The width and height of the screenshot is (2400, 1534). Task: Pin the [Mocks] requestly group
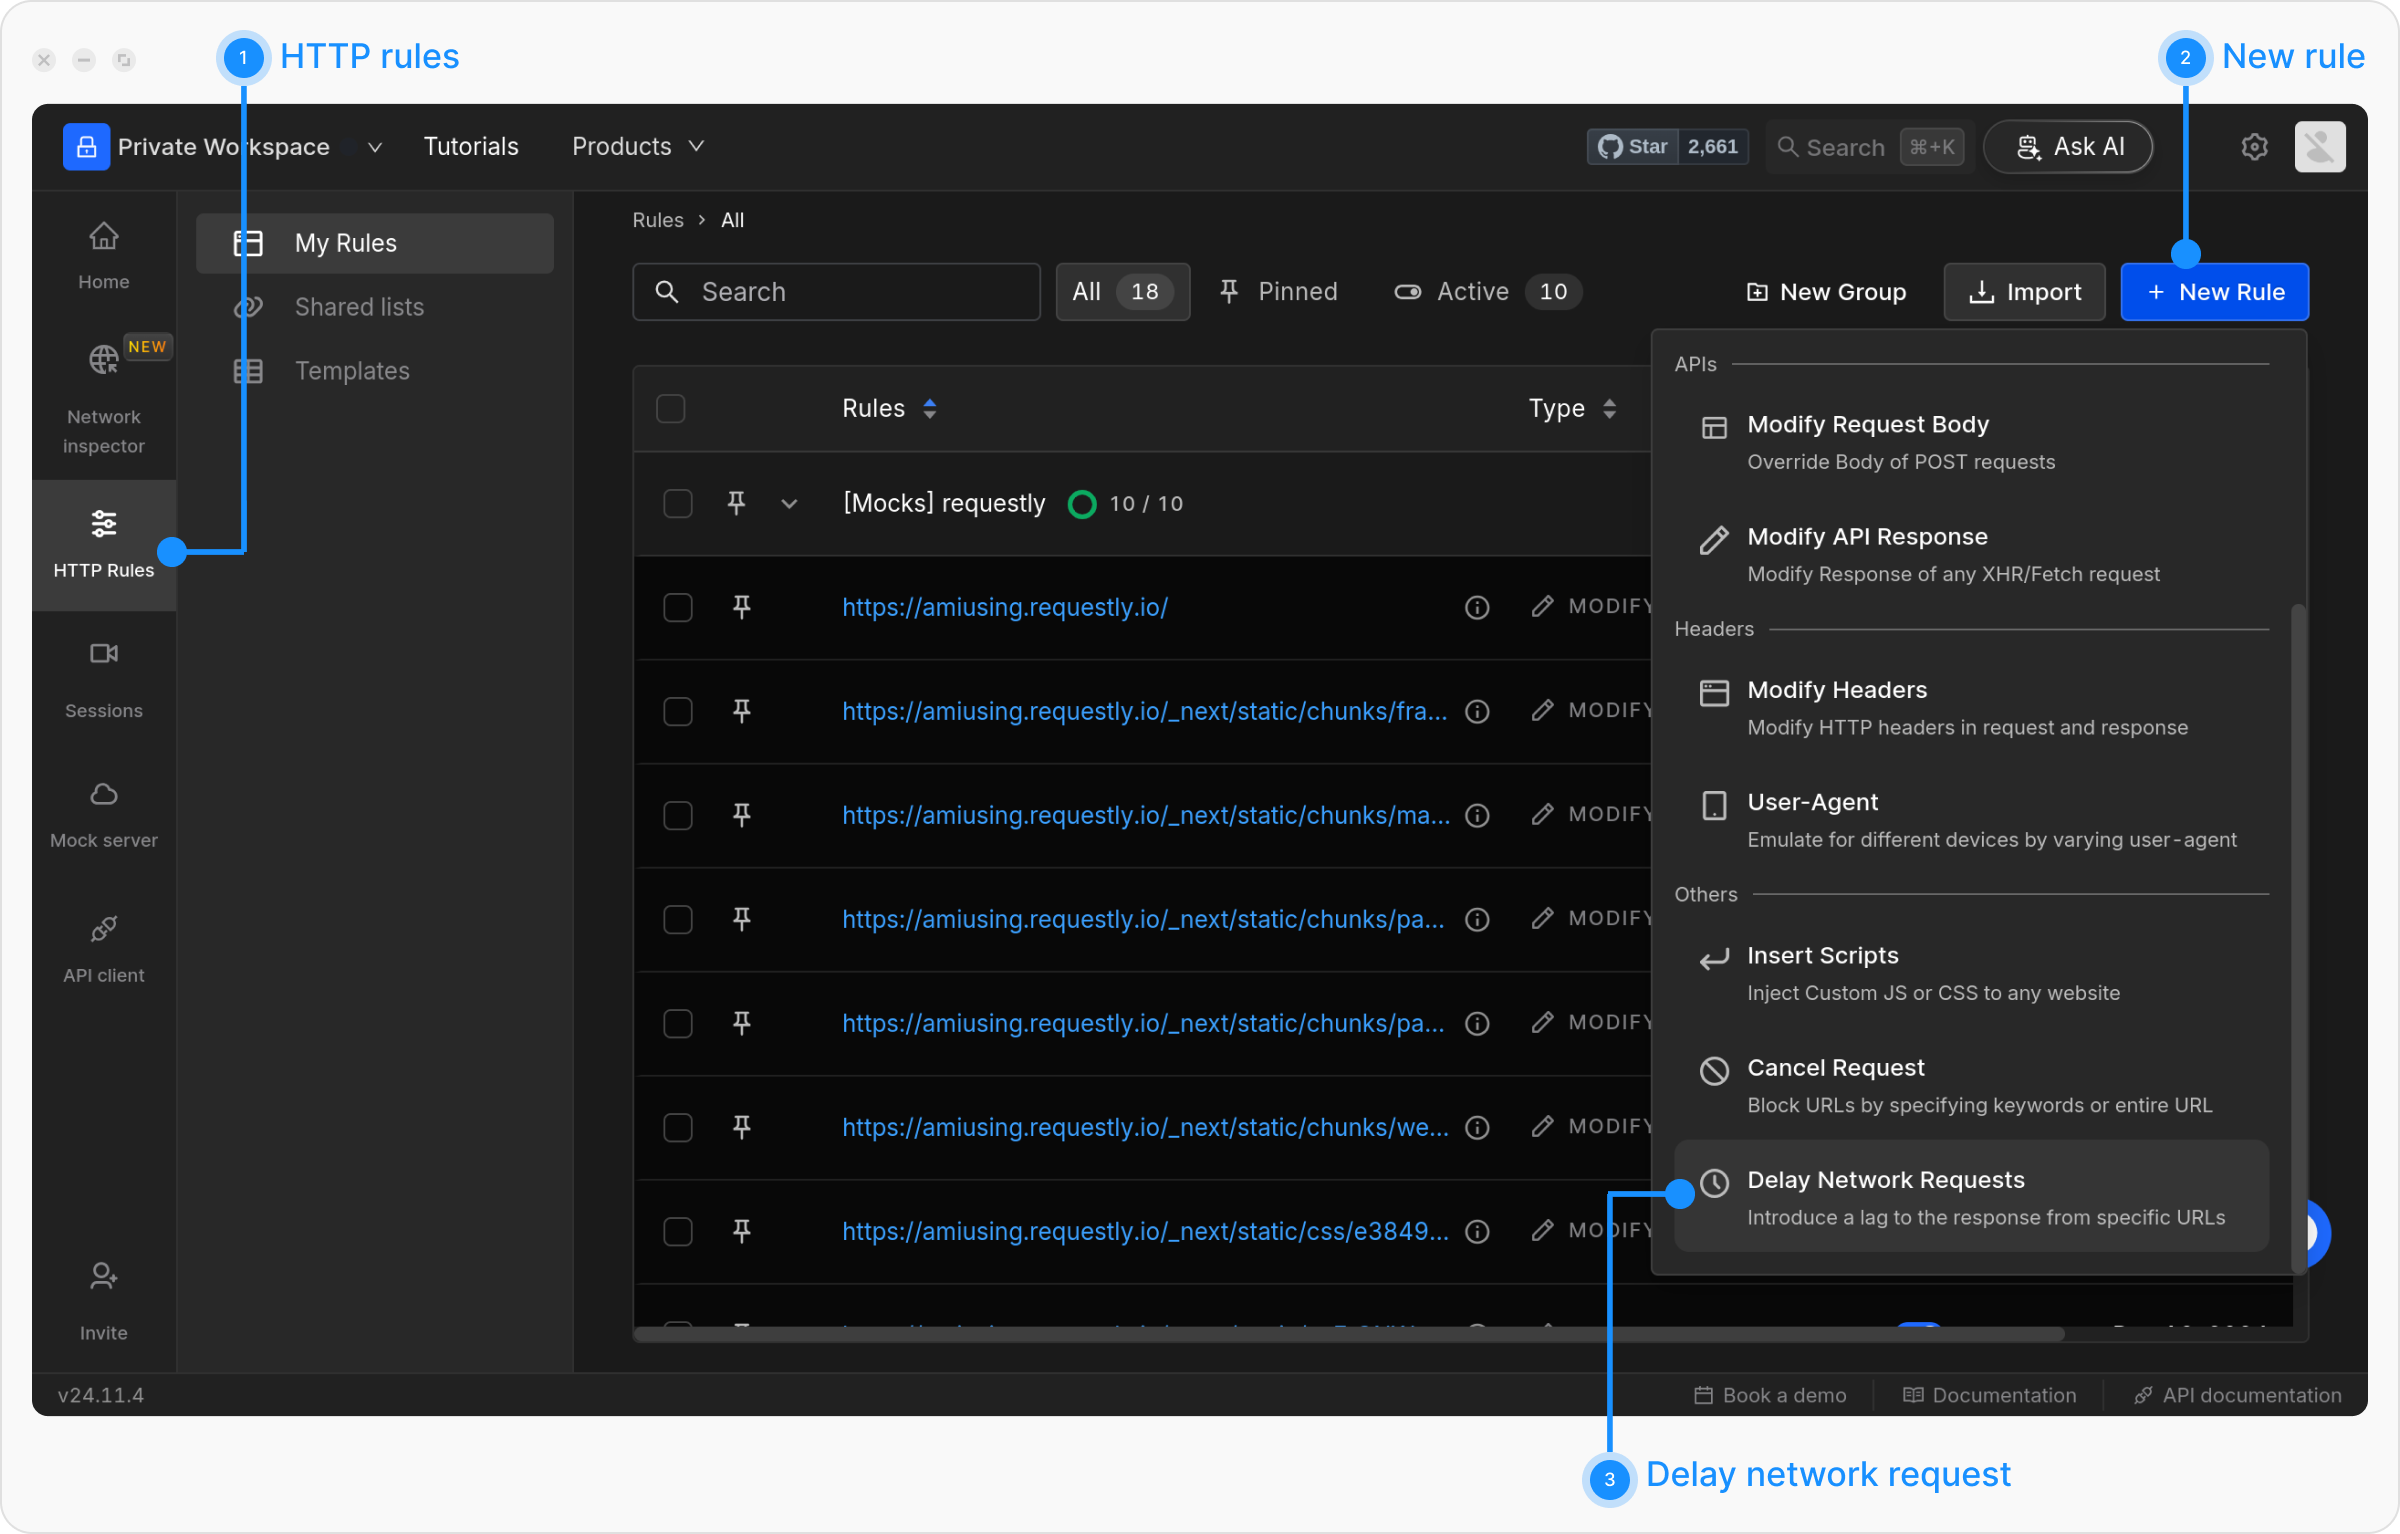tap(736, 503)
